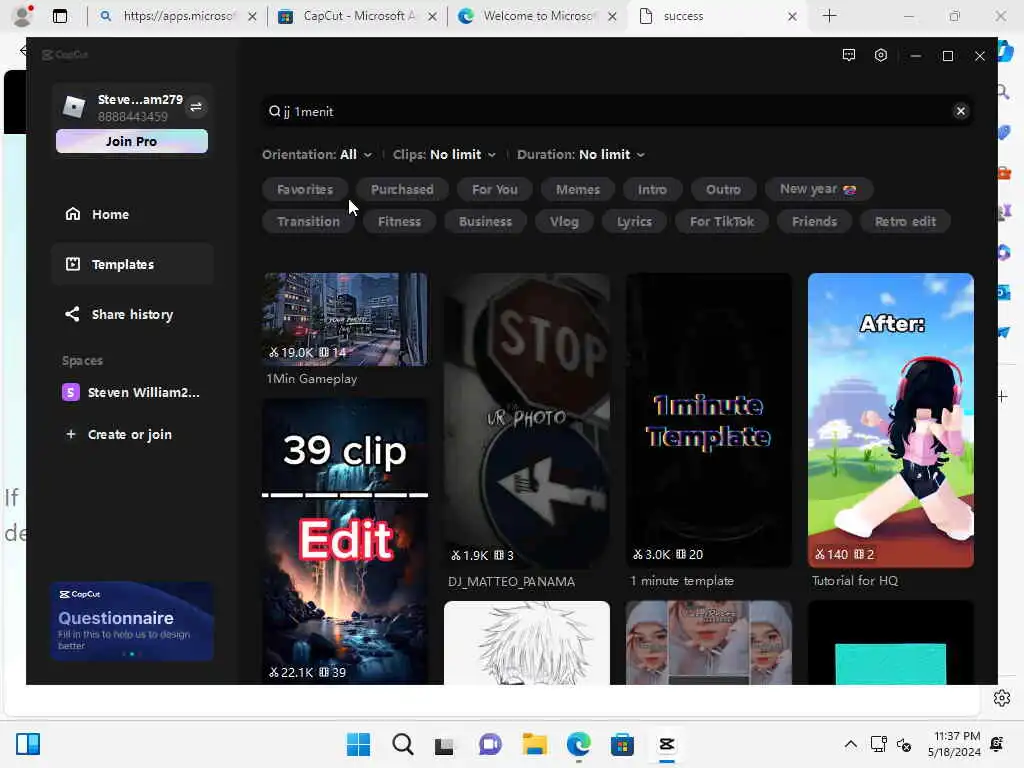The image size is (1024, 768).
Task: Select the New year category
Action: click(818, 189)
